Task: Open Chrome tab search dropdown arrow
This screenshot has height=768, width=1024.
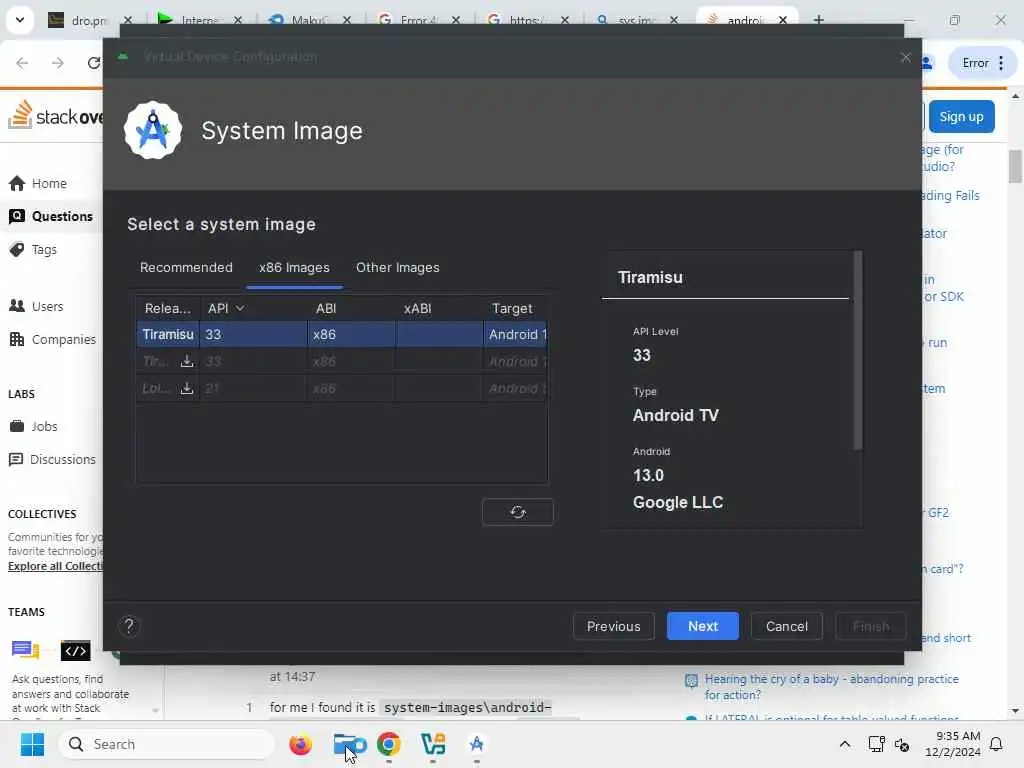Action: pyautogui.click(x=20, y=20)
